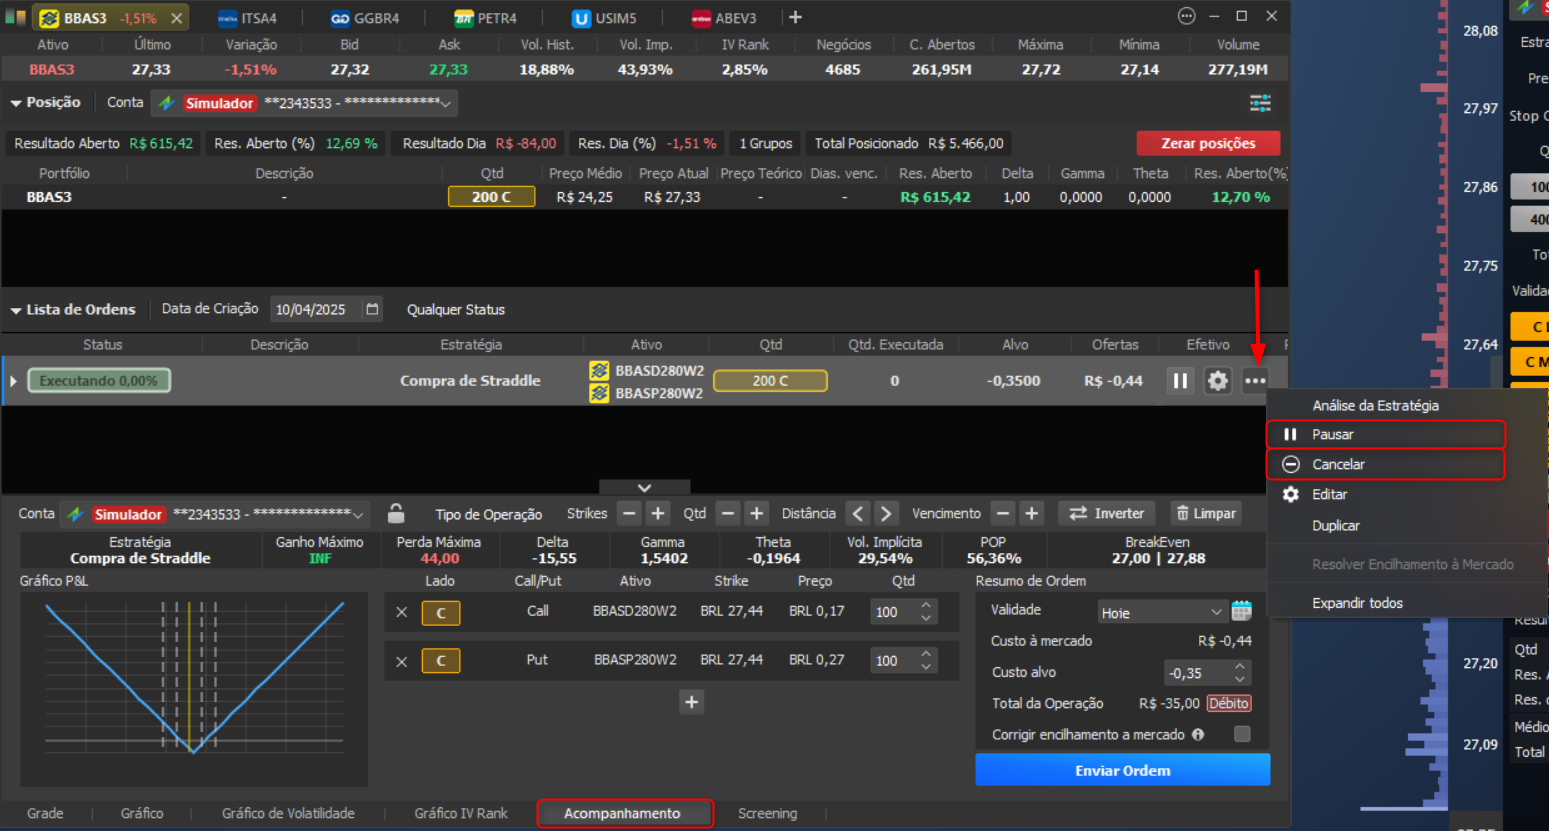Open account dropdown in strategy builder

point(215,514)
